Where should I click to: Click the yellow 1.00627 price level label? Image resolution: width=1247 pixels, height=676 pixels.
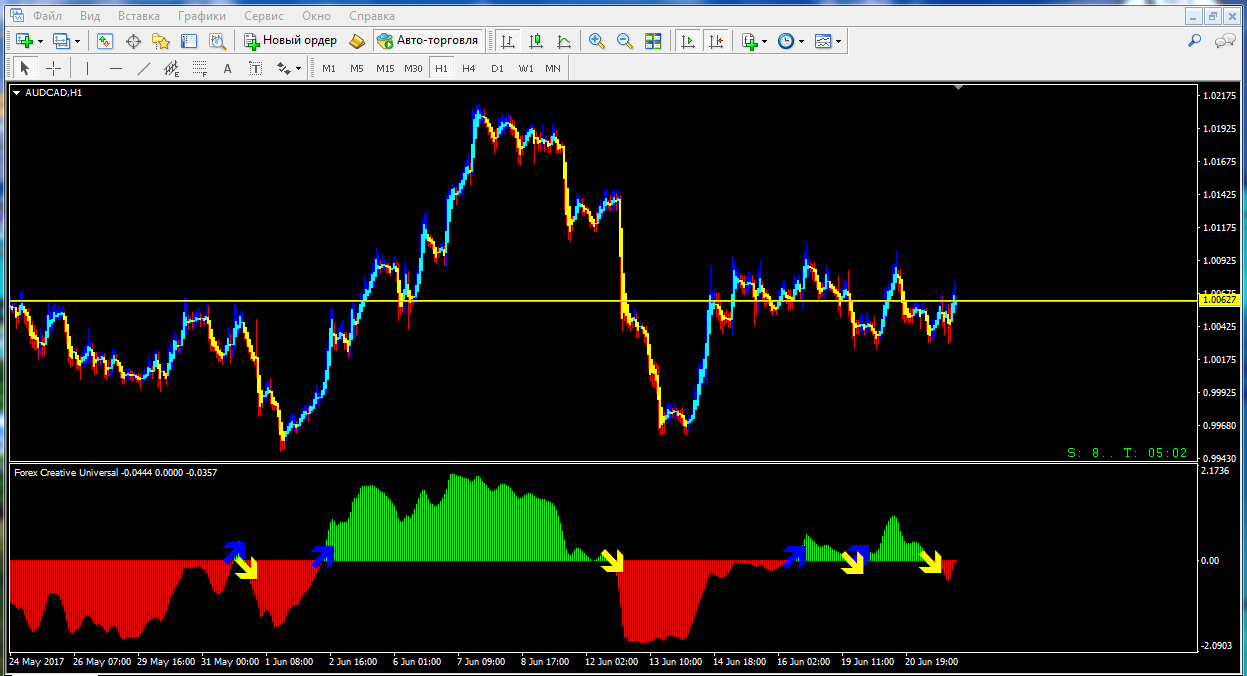1219,300
